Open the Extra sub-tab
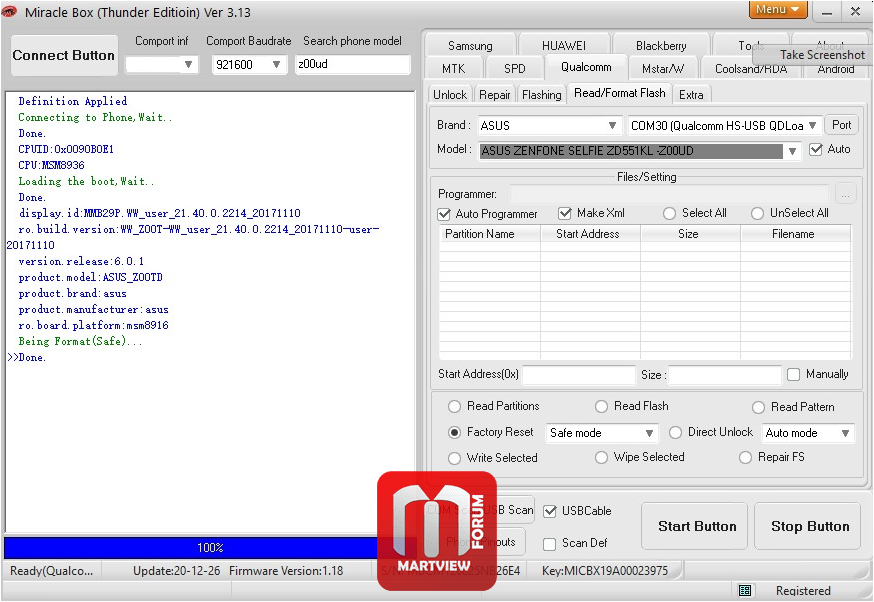Image resolution: width=874 pixels, height=602 pixels. (x=691, y=95)
